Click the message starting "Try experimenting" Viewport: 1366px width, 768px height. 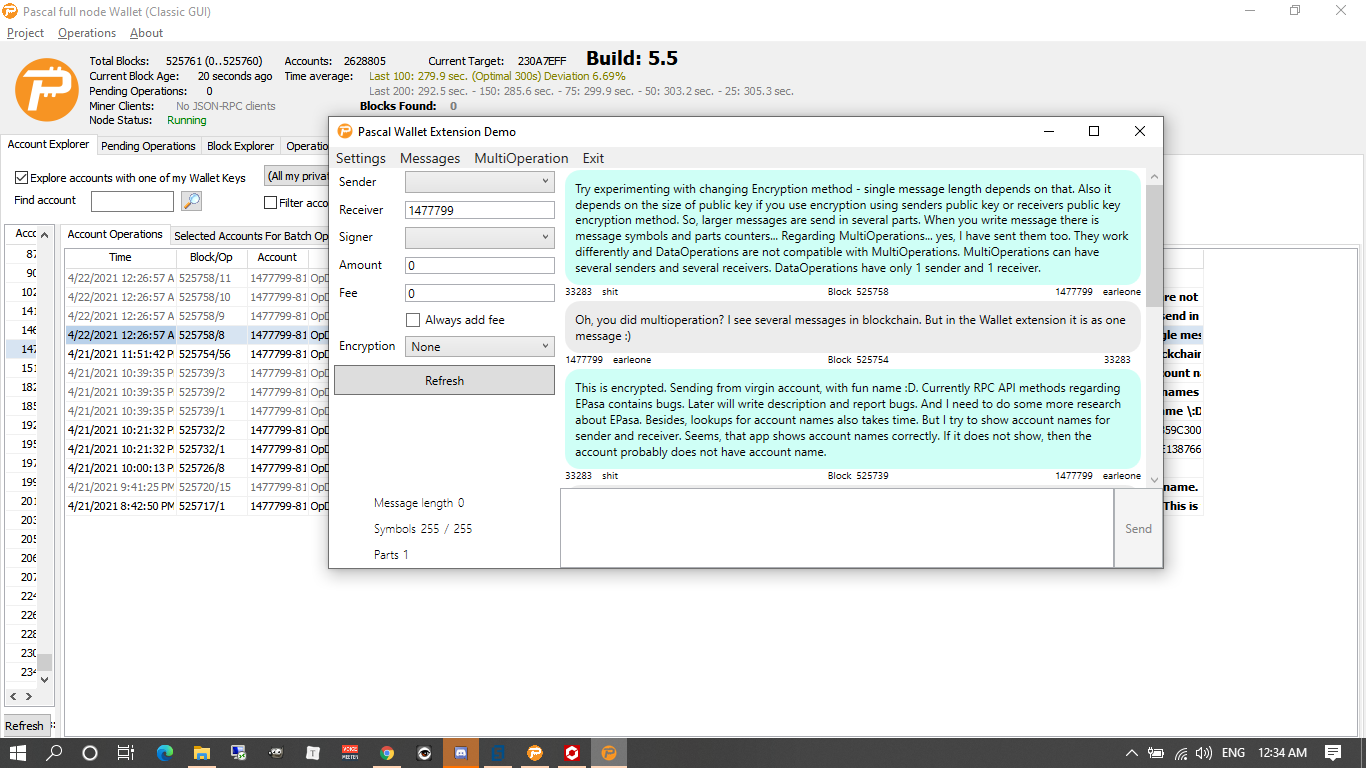click(x=852, y=226)
